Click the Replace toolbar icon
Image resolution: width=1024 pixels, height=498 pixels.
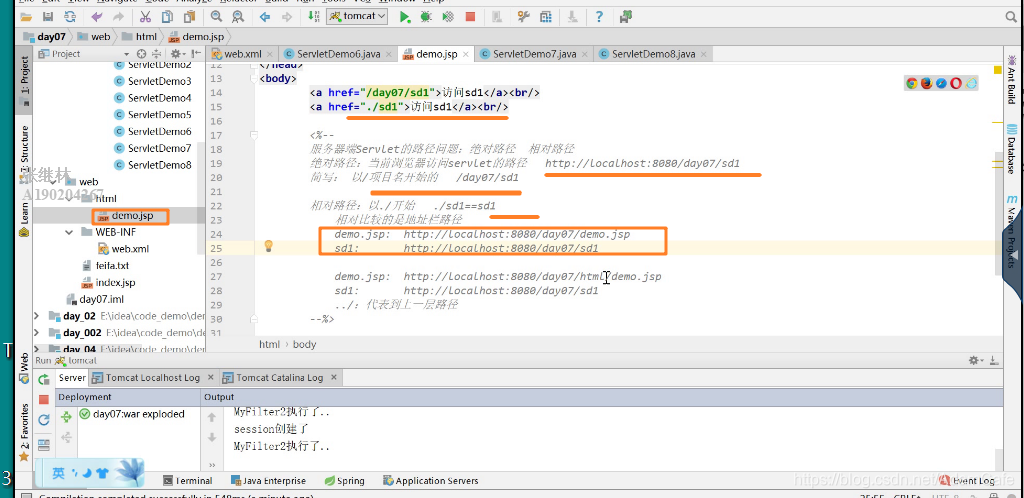(x=238, y=16)
